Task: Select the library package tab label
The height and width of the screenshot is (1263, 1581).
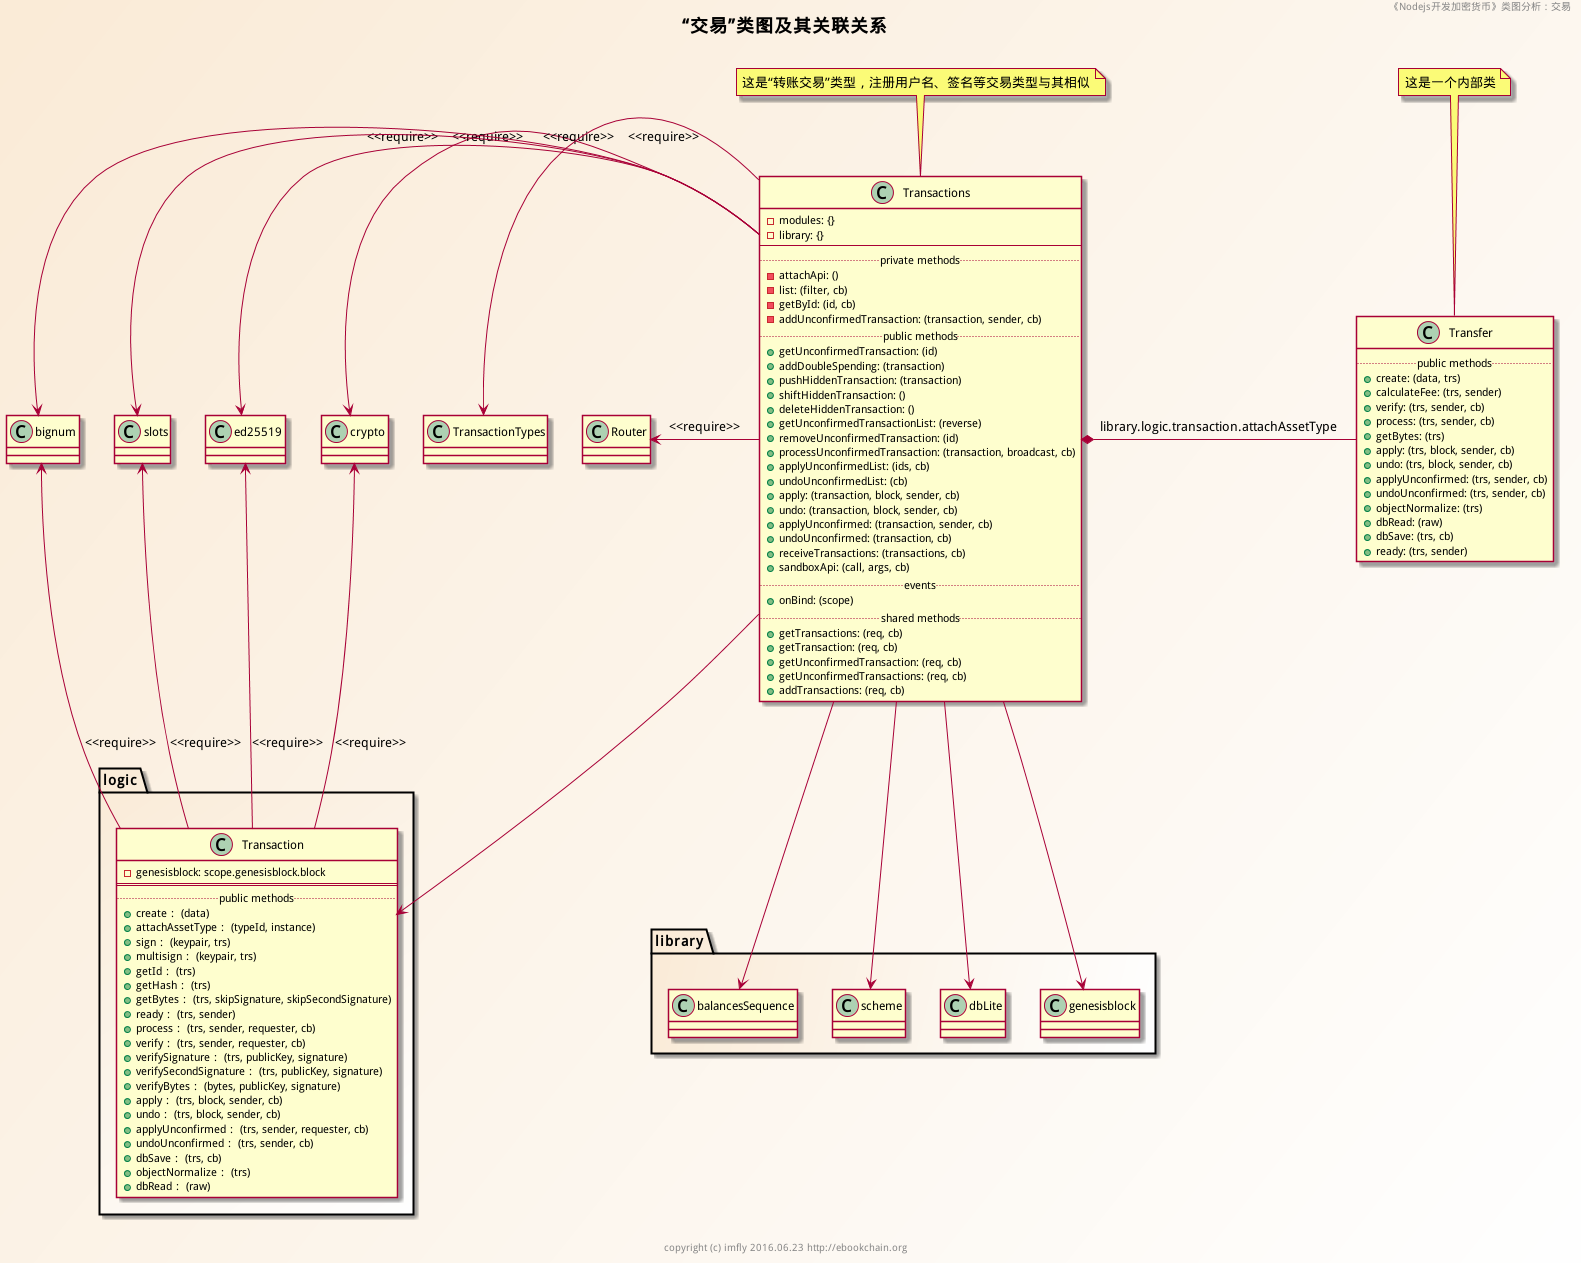Action: pyautogui.click(x=679, y=941)
